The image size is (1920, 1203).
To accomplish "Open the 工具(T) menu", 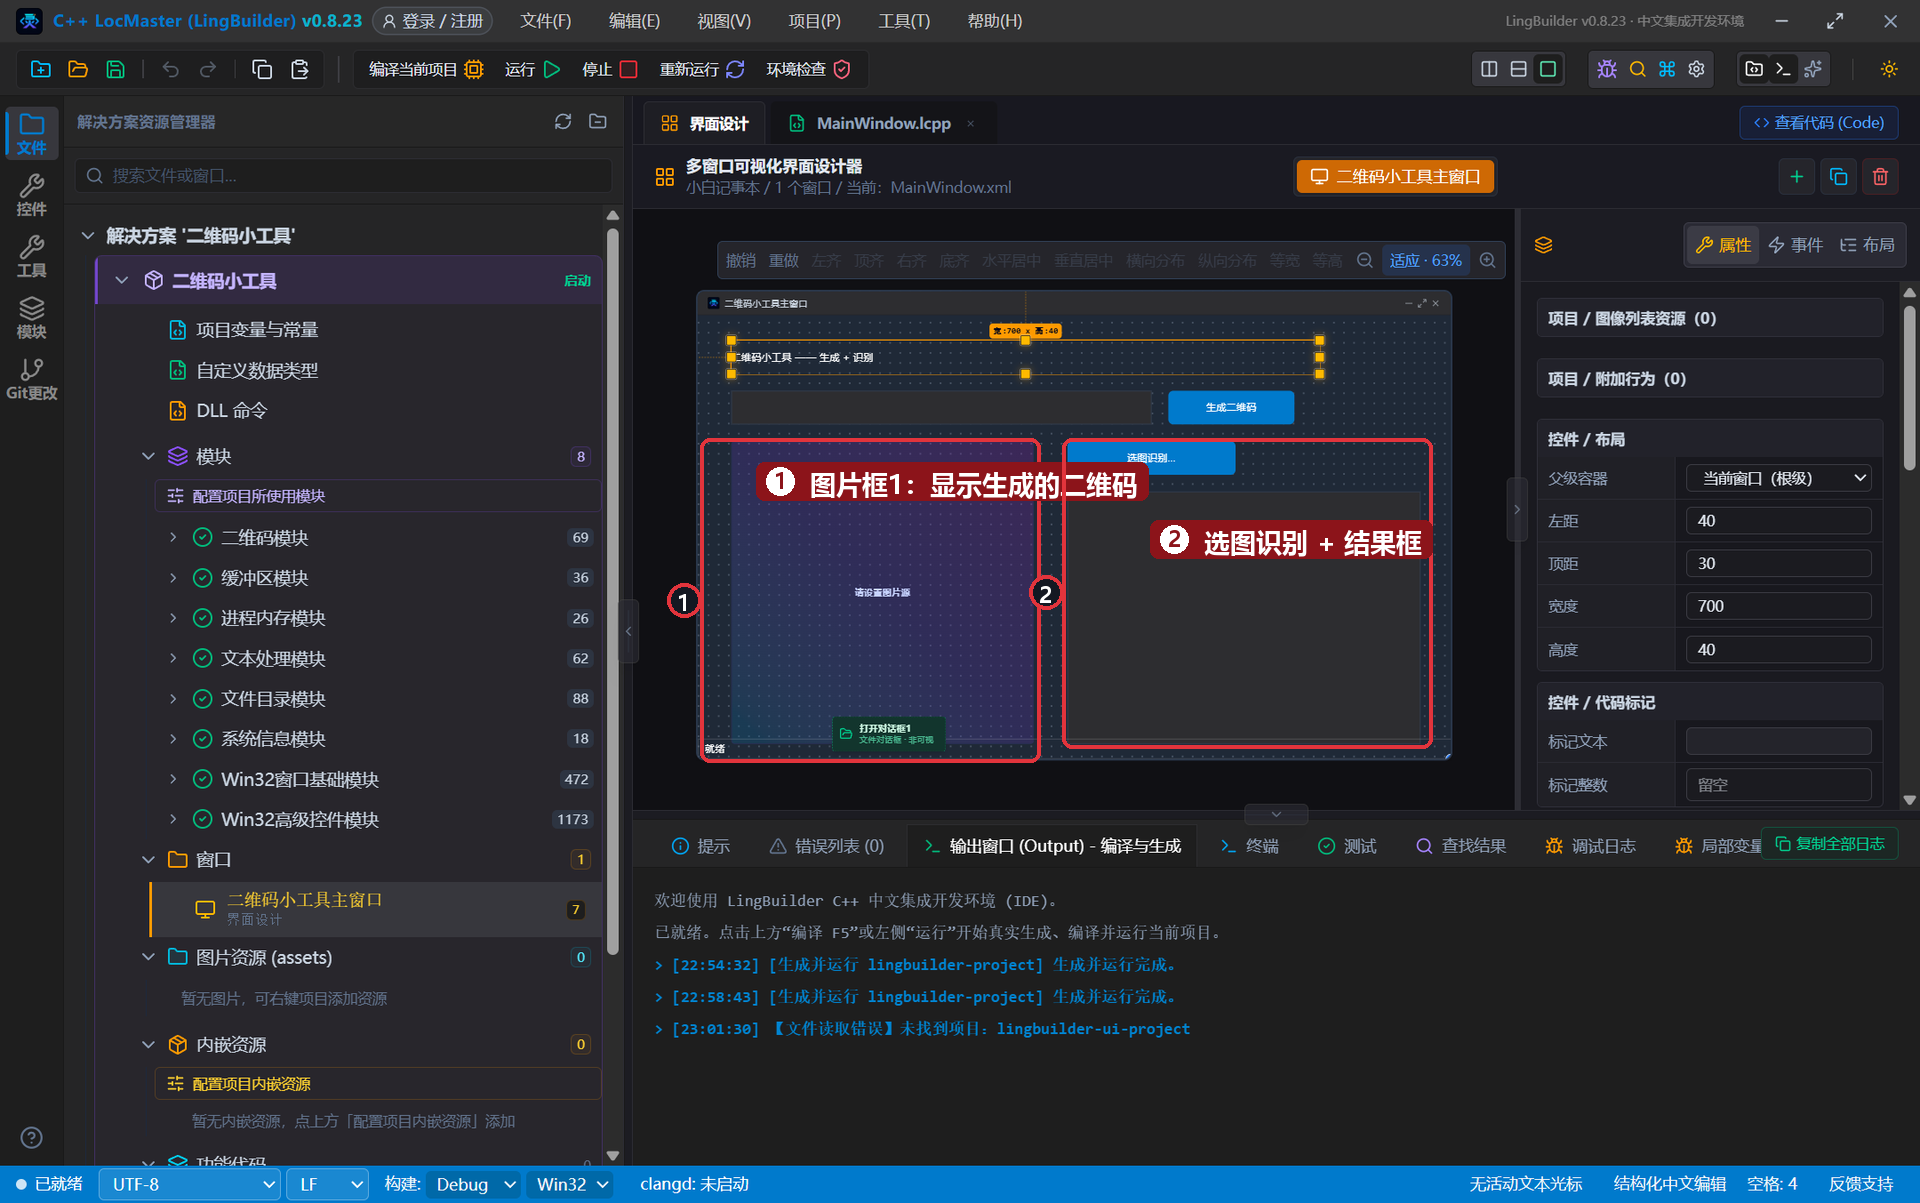I will tap(904, 21).
